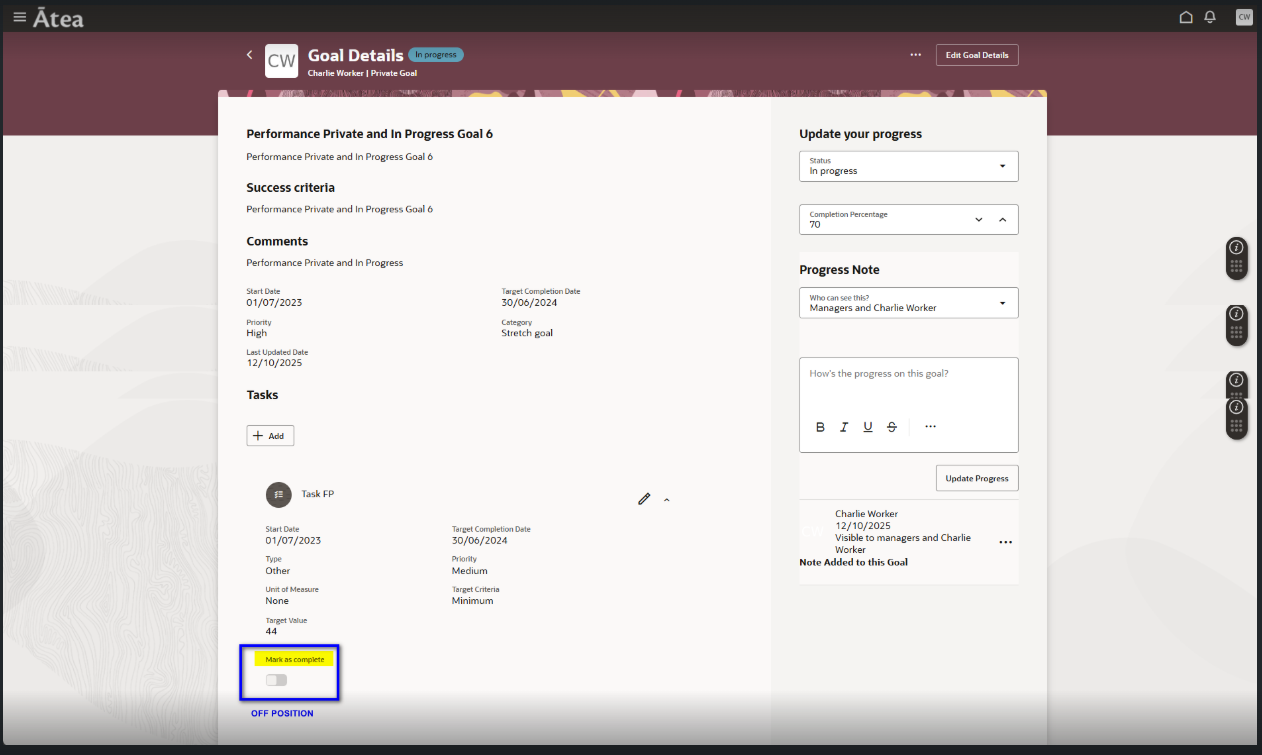Screen dimensions: 1262x755
Task: Open the notifications bell
Action: pos(1210,17)
